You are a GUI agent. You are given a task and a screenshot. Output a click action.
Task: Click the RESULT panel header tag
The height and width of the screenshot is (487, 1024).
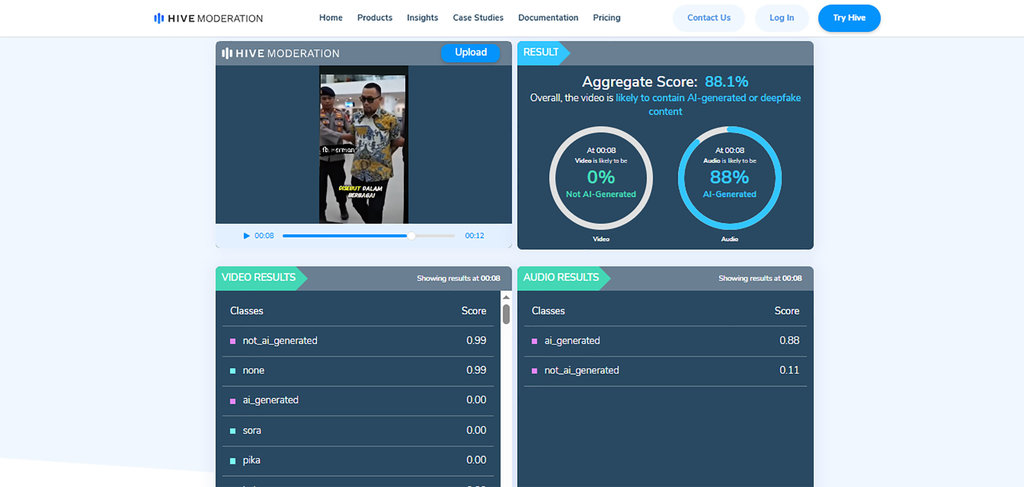(541, 53)
